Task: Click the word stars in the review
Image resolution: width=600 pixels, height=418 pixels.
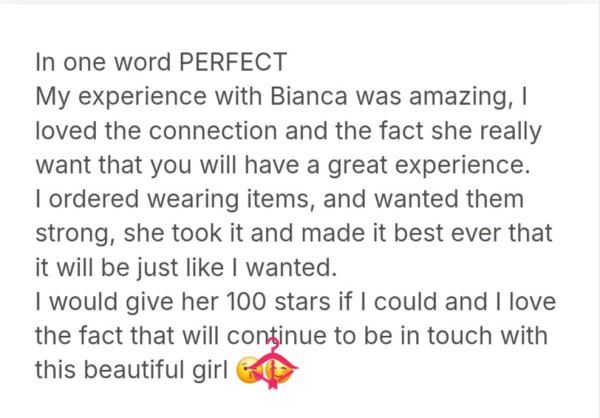Action: tap(302, 302)
